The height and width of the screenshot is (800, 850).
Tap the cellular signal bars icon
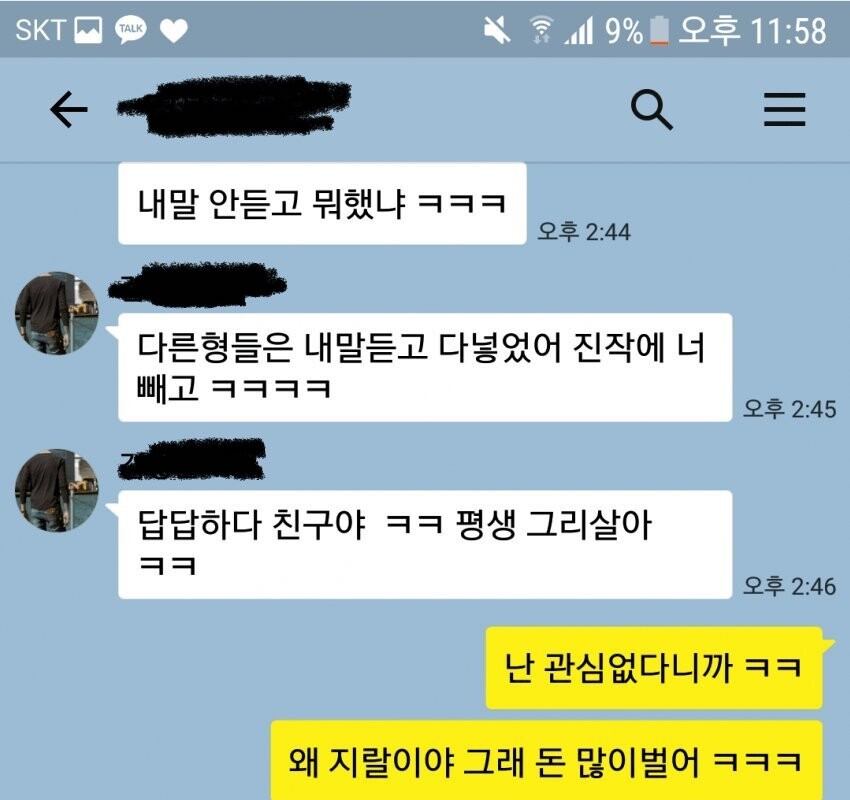579,30
